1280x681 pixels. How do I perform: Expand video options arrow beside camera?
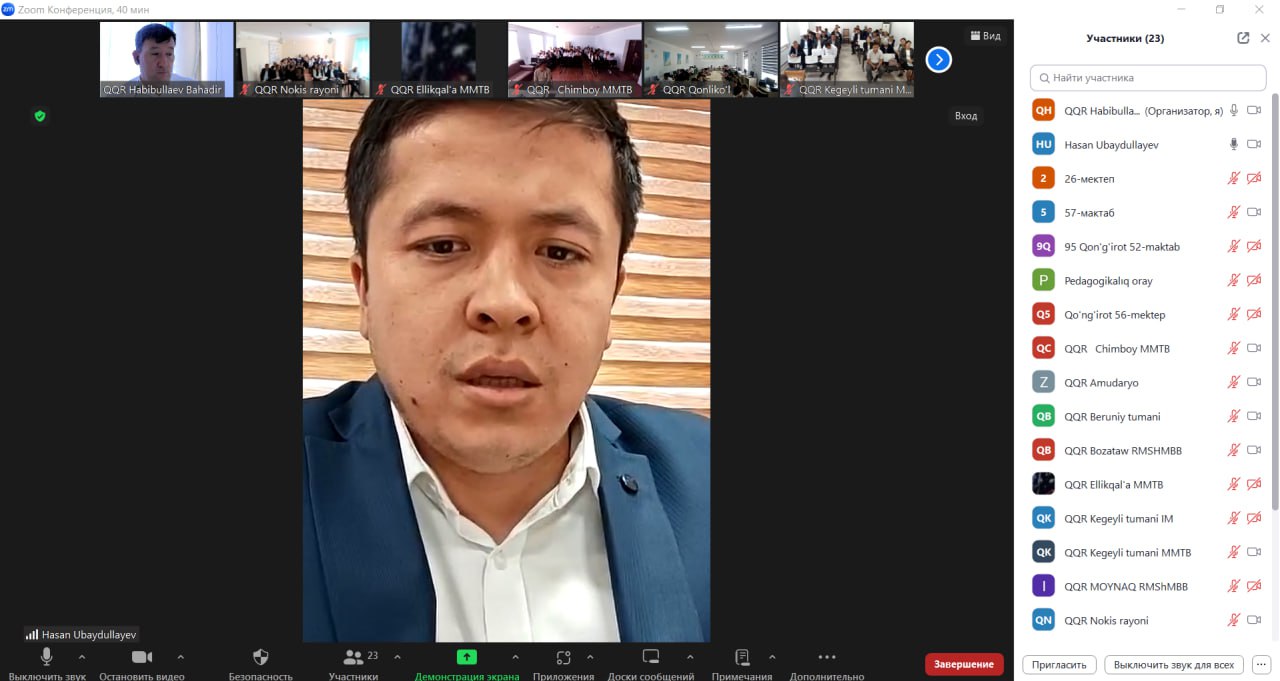(x=180, y=657)
